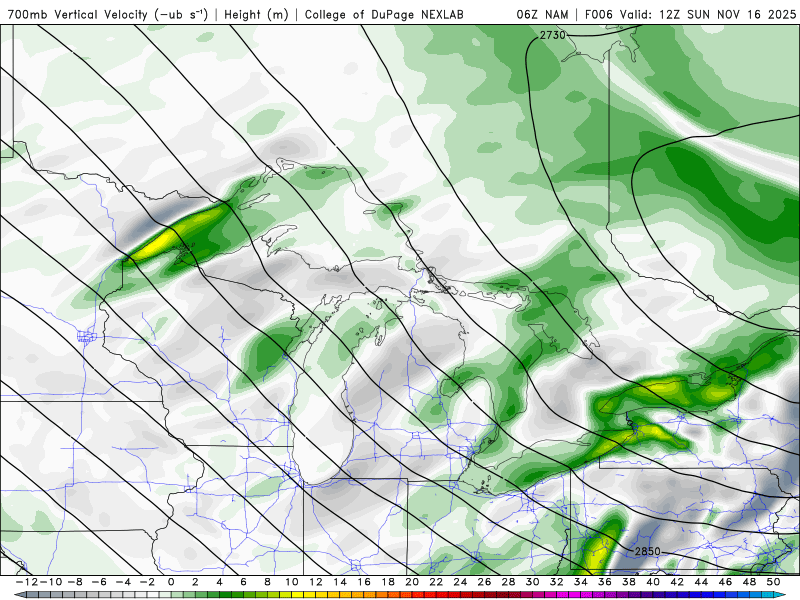Click the "700mb Vertical Velocity" title text

[78, 14]
